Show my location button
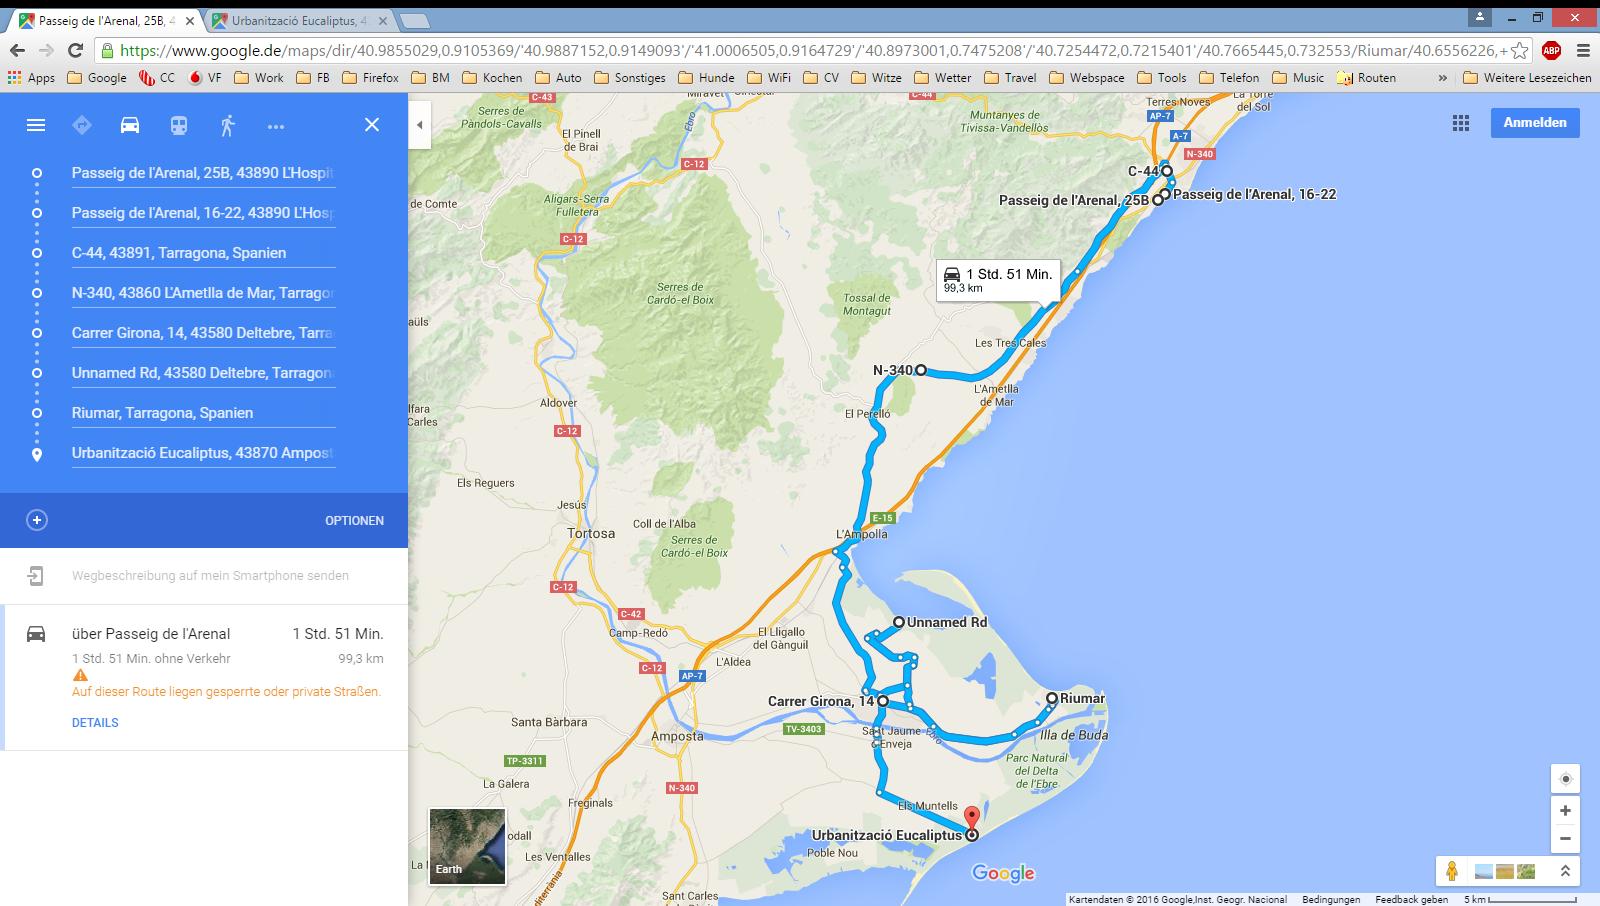The image size is (1600, 906). (x=1566, y=779)
